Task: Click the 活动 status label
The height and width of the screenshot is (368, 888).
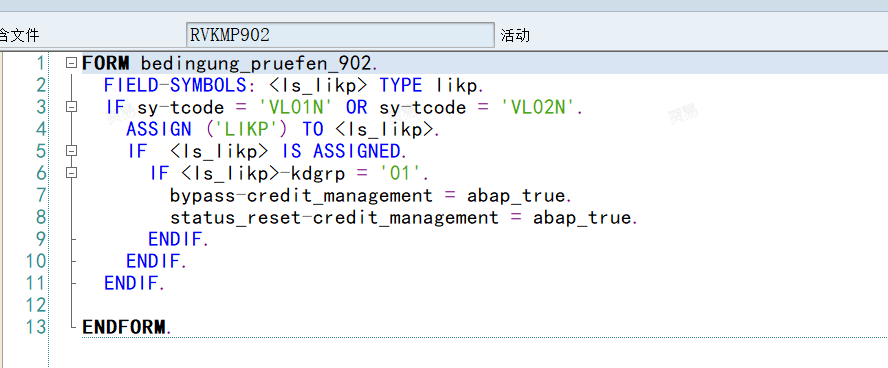Action: tap(515, 36)
